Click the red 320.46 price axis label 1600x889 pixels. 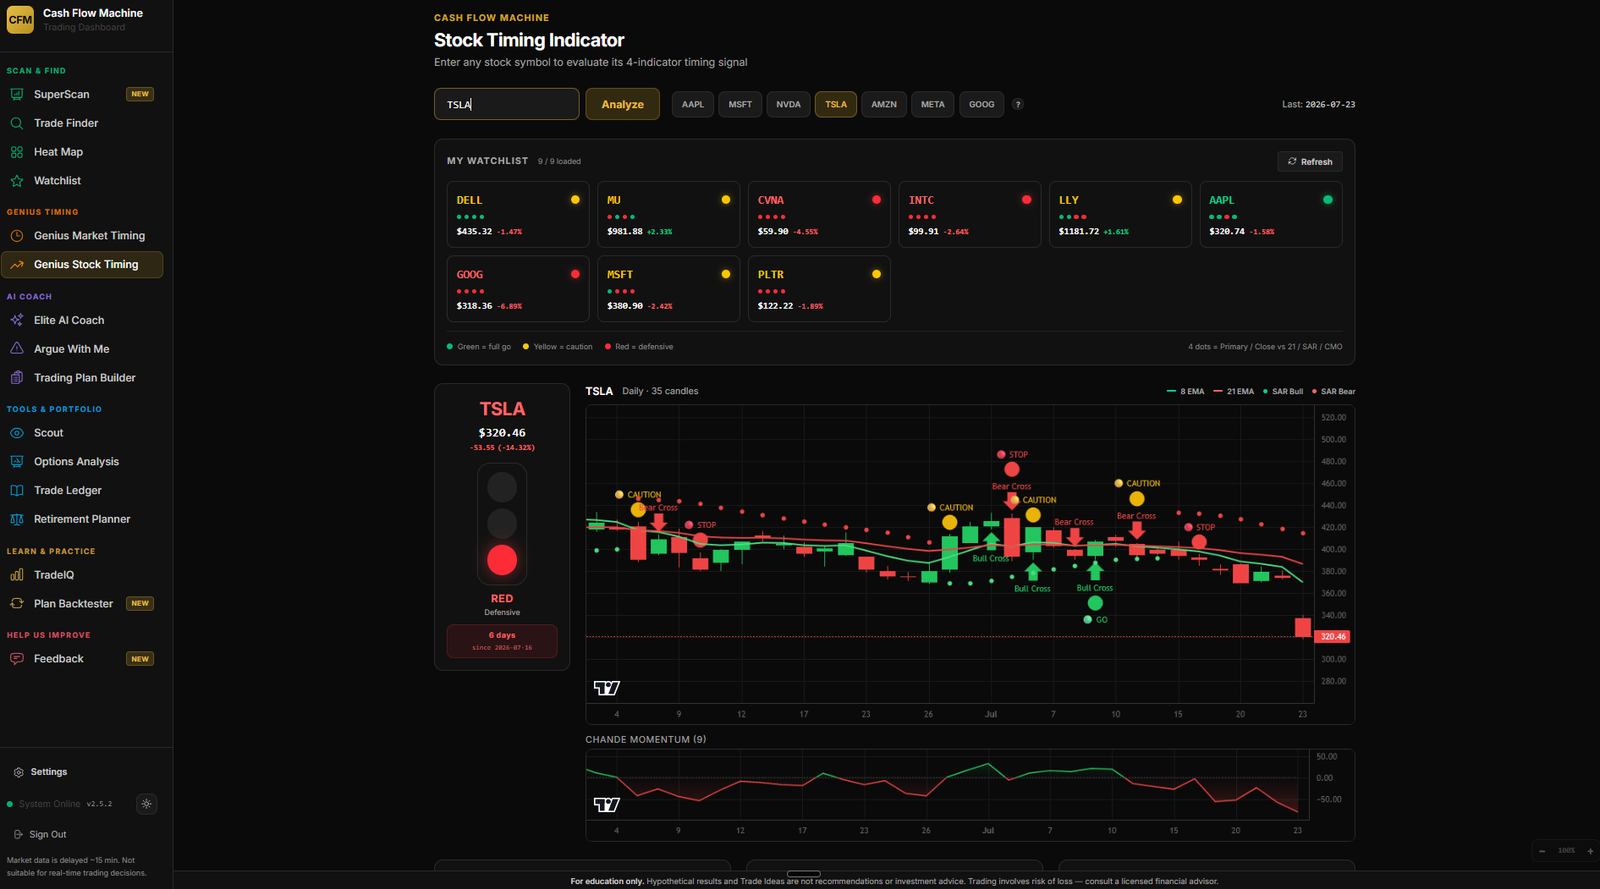click(x=1333, y=637)
